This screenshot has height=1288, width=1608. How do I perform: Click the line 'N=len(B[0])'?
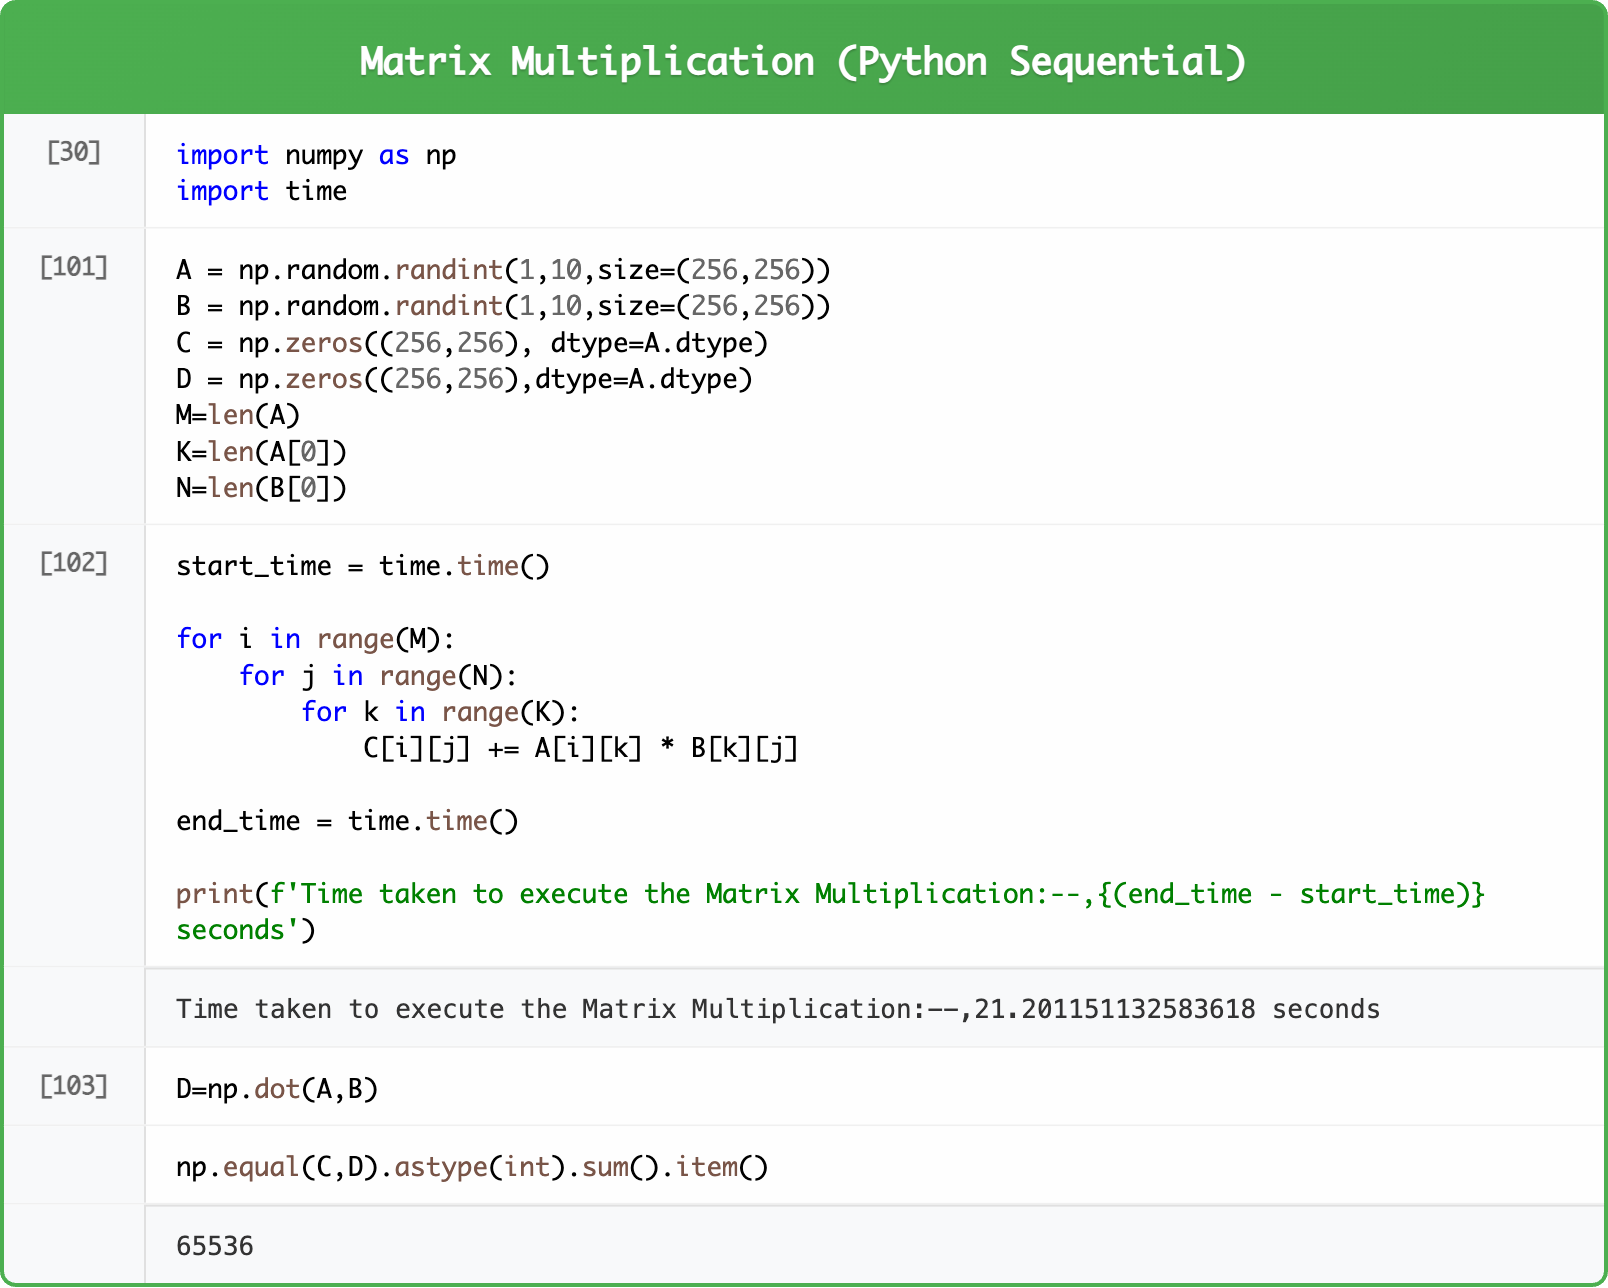261,488
